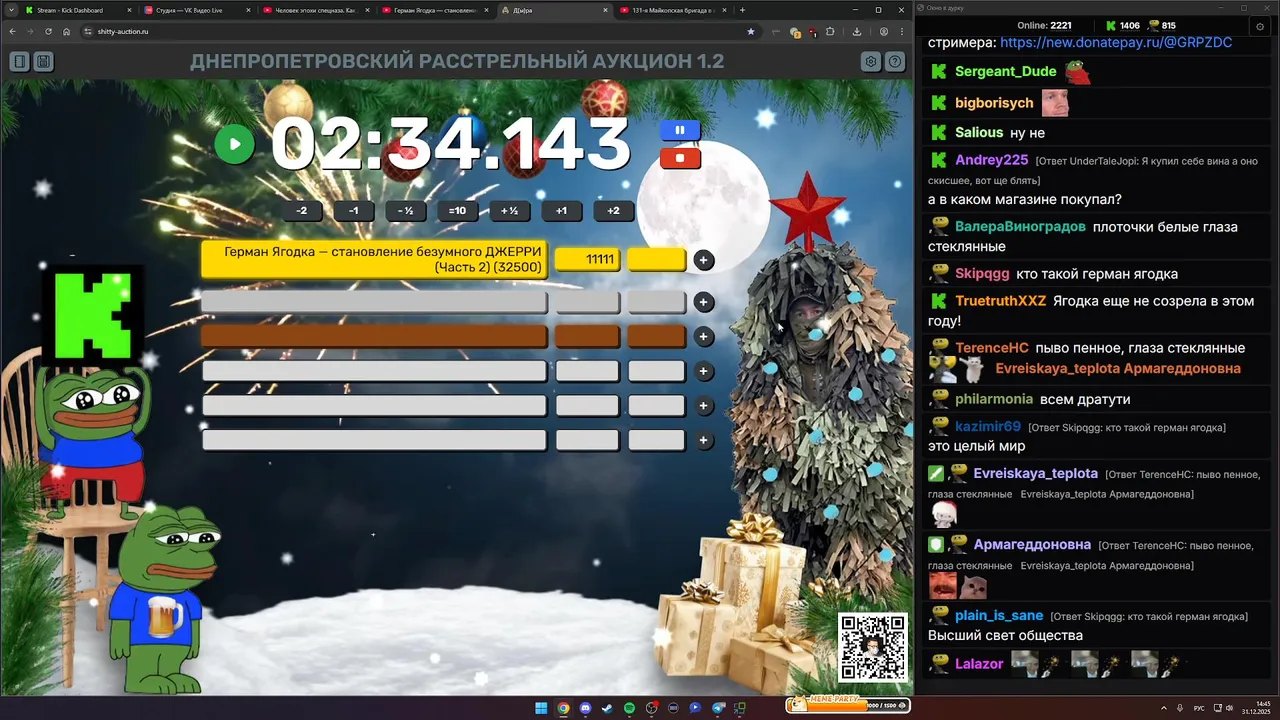Set timer to ten with the =10 button
This screenshot has width=1280, height=720.
coord(457,211)
